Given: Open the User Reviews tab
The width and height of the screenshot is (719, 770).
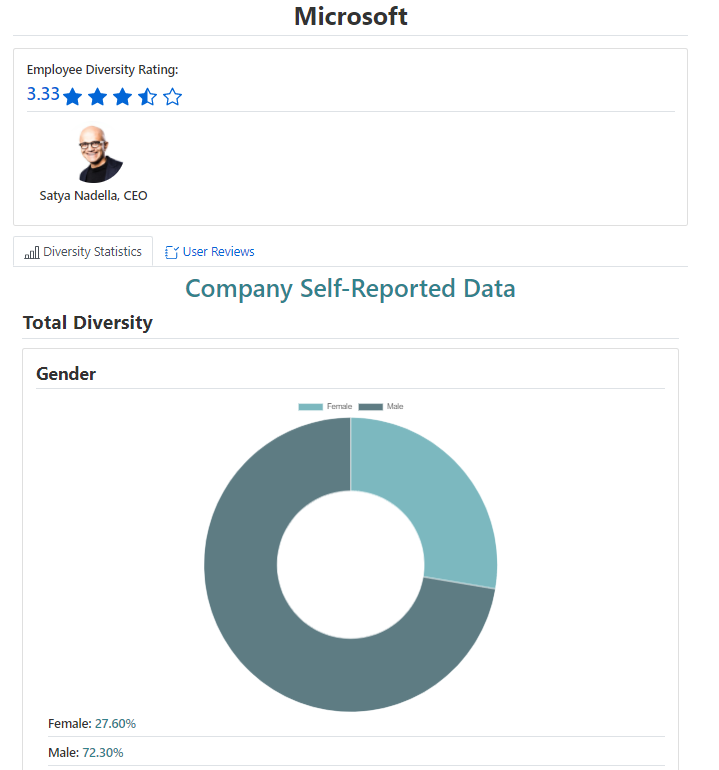Looking at the screenshot, I should [210, 252].
